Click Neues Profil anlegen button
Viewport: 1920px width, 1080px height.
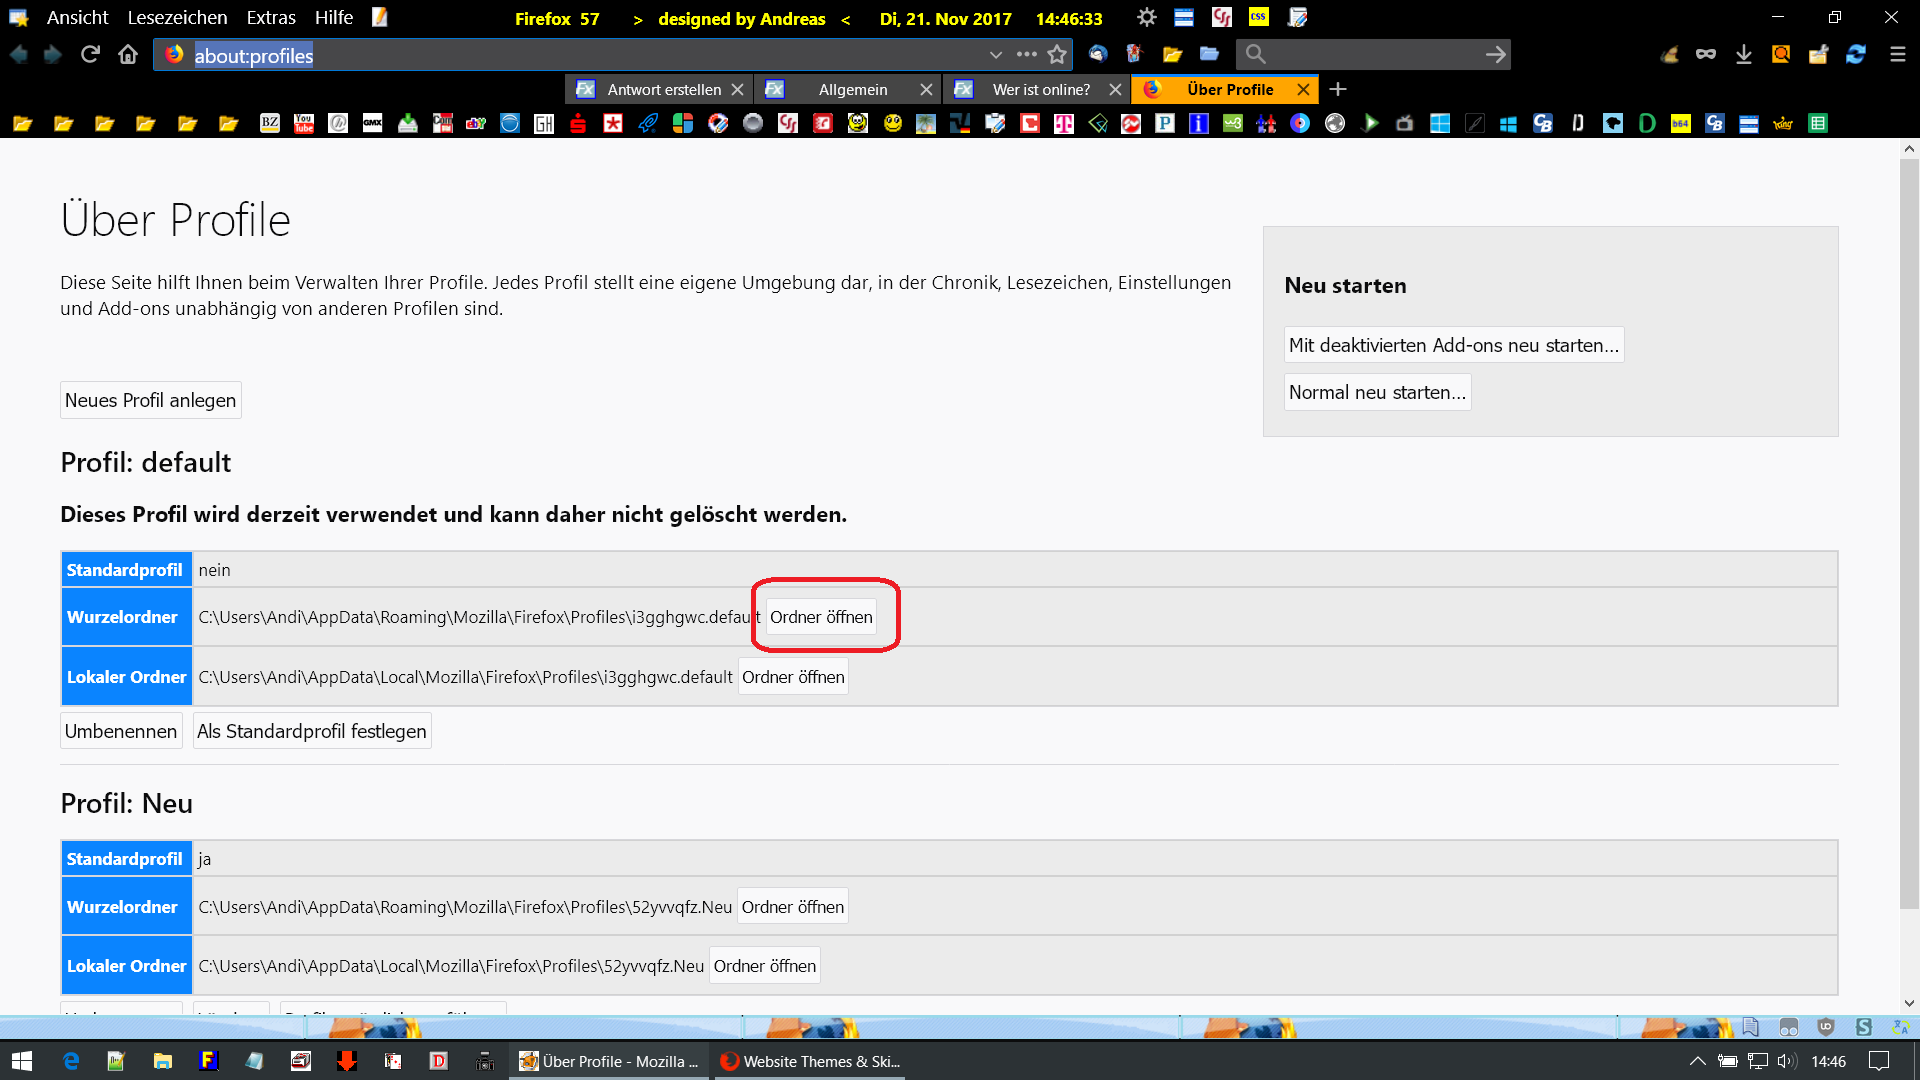[x=151, y=400]
